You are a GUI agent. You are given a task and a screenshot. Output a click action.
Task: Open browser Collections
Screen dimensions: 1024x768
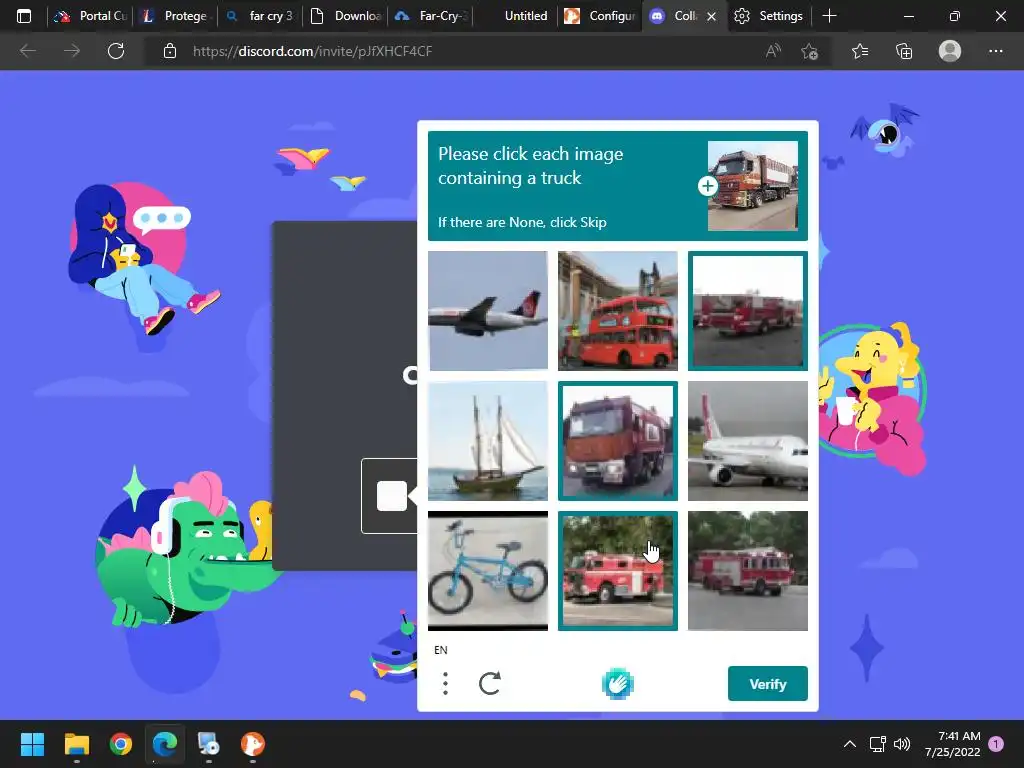tap(904, 51)
